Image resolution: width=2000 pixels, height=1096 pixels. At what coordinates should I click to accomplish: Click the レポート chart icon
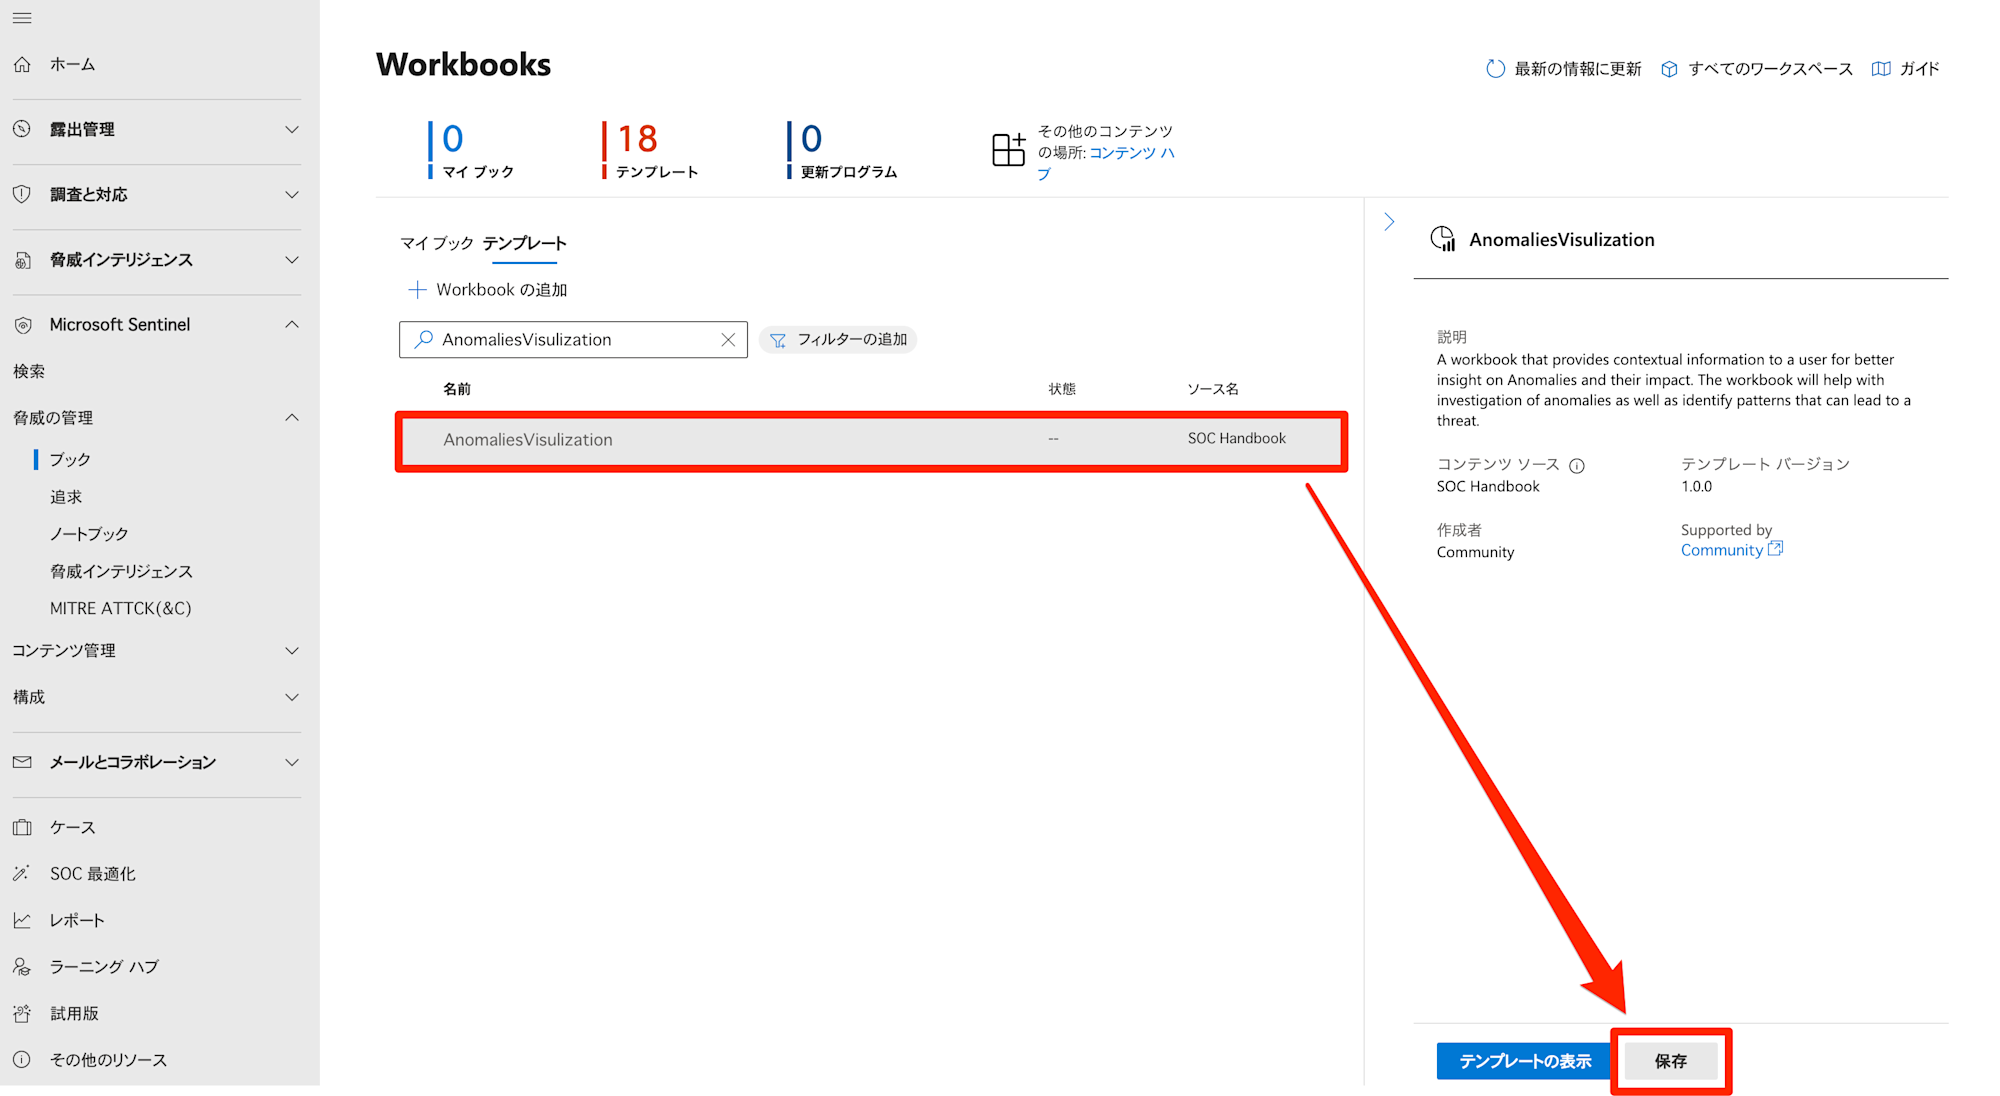pyautogui.click(x=22, y=920)
